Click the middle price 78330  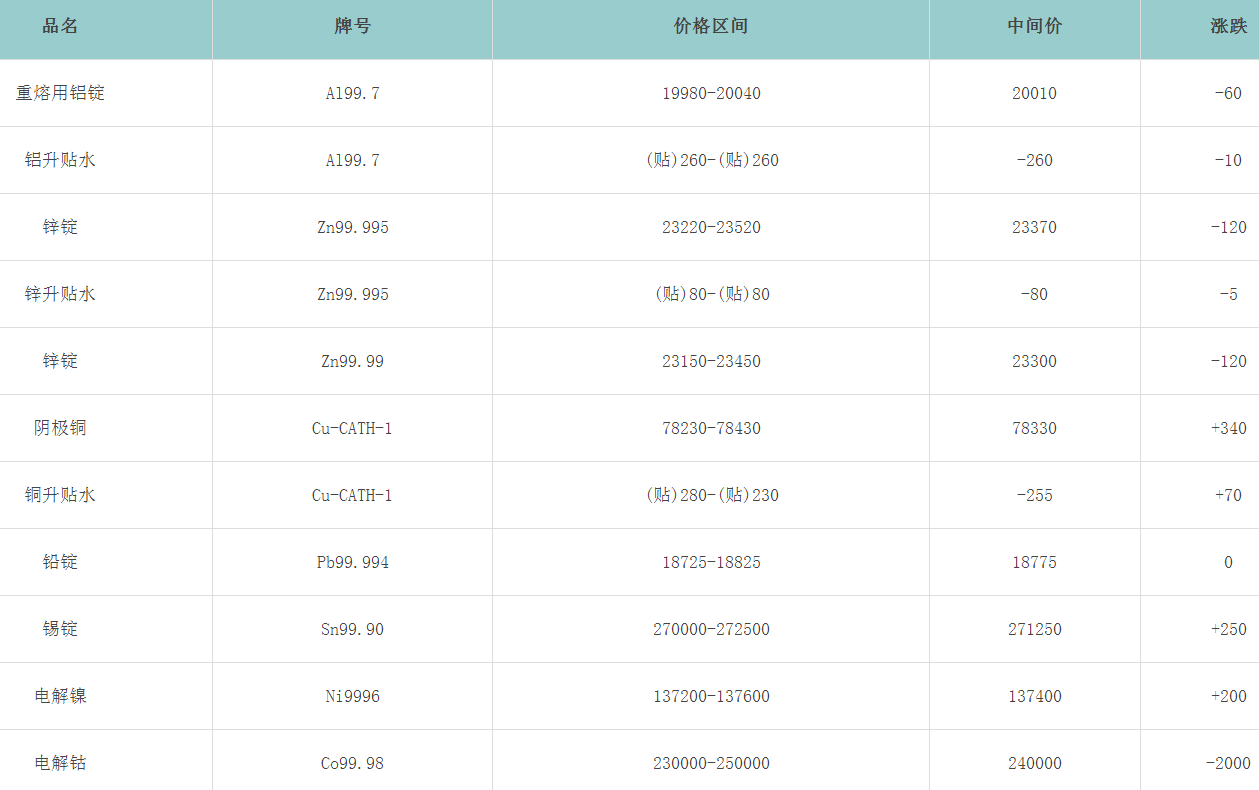pyautogui.click(x=1034, y=428)
